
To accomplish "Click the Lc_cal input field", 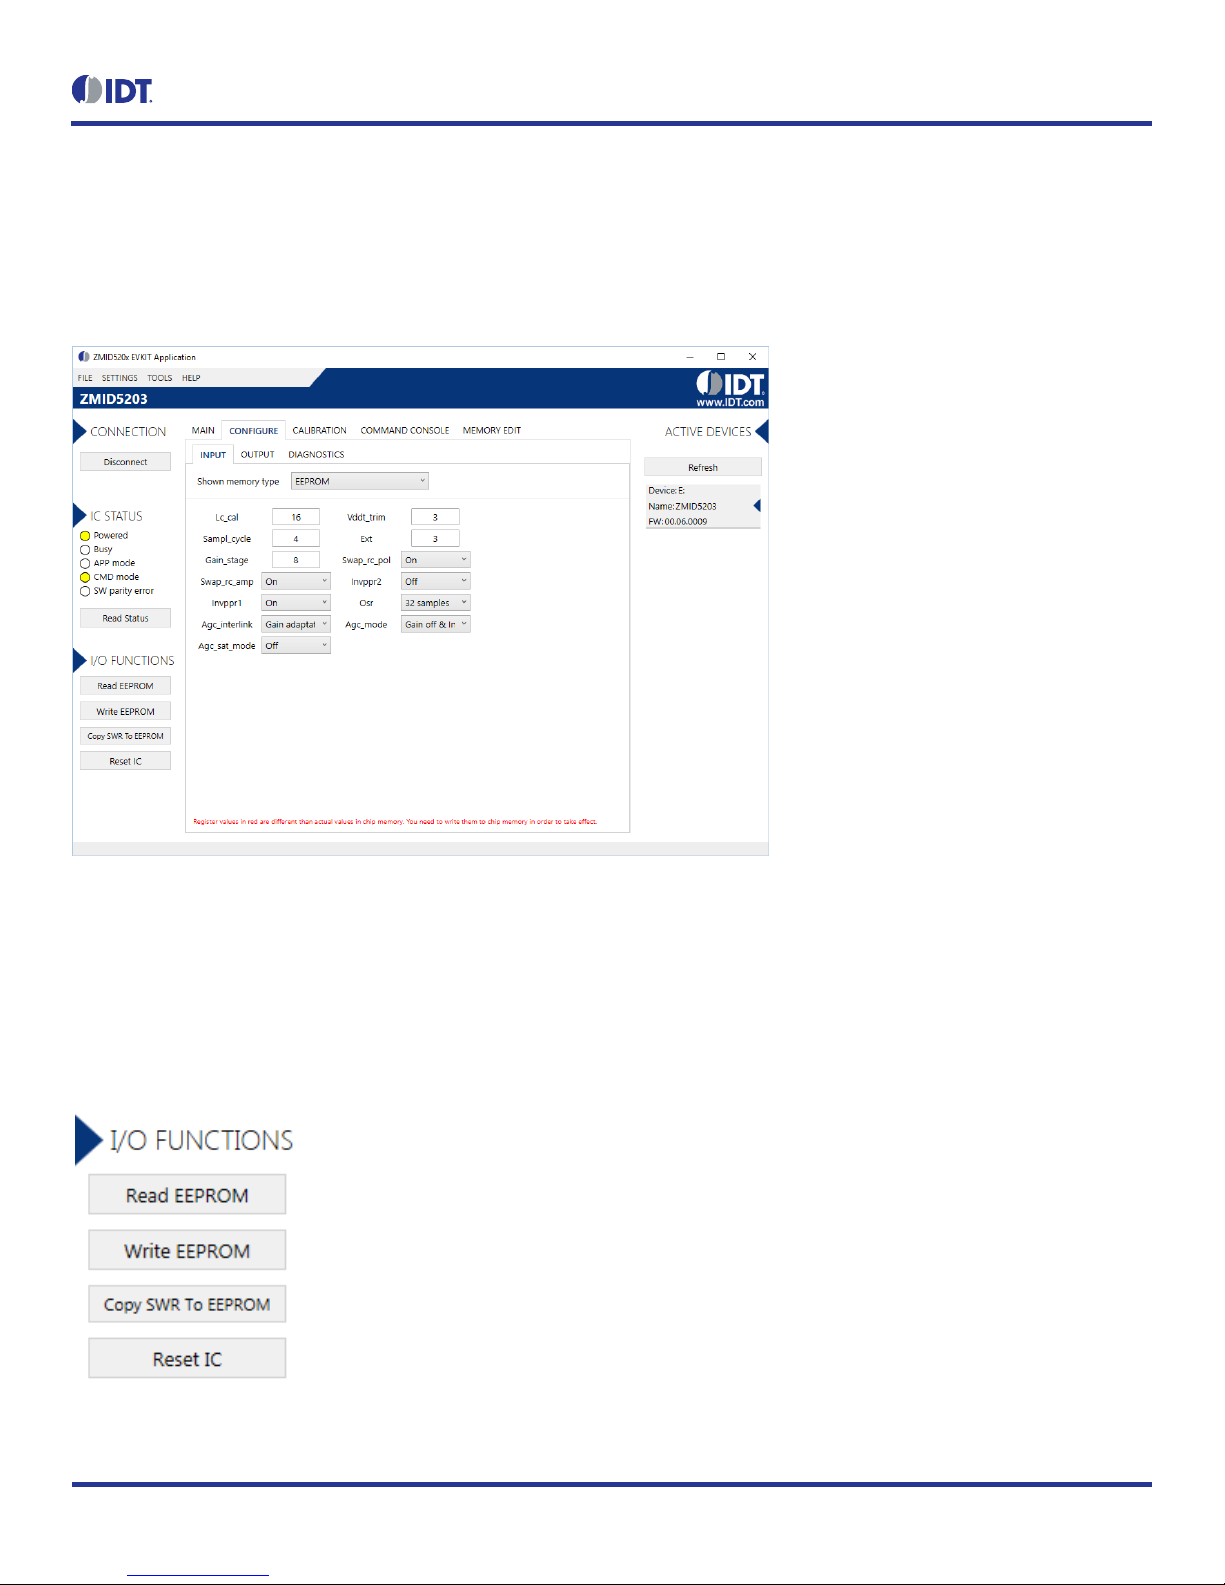I will 296,517.
